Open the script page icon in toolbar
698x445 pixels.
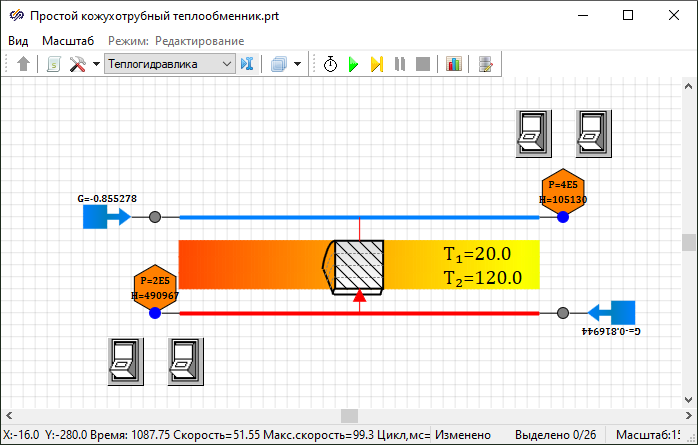53,64
